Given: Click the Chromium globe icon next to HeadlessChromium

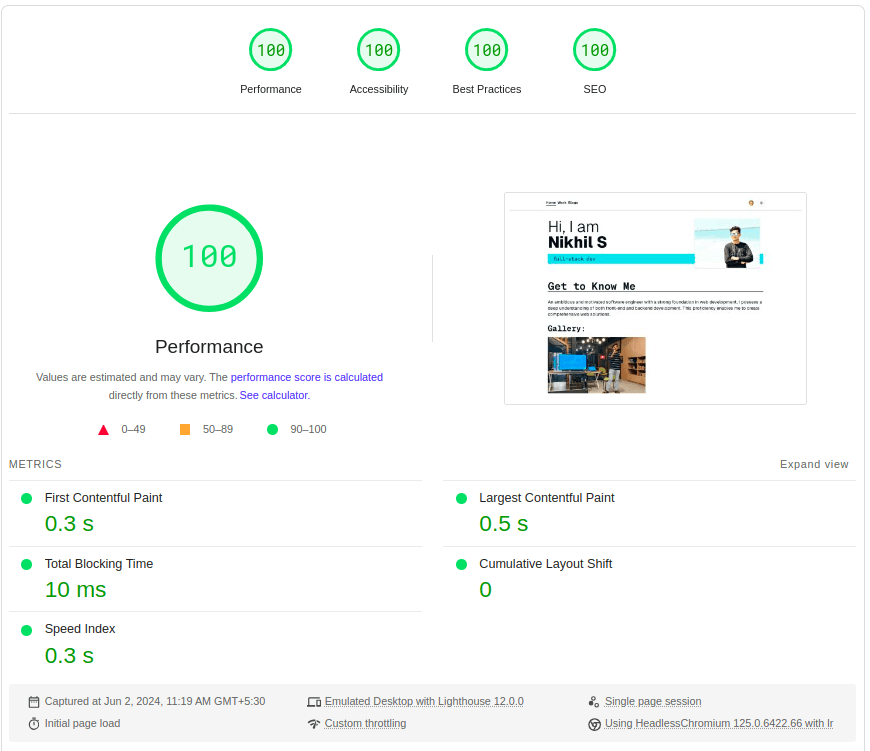Looking at the screenshot, I should click(x=594, y=723).
